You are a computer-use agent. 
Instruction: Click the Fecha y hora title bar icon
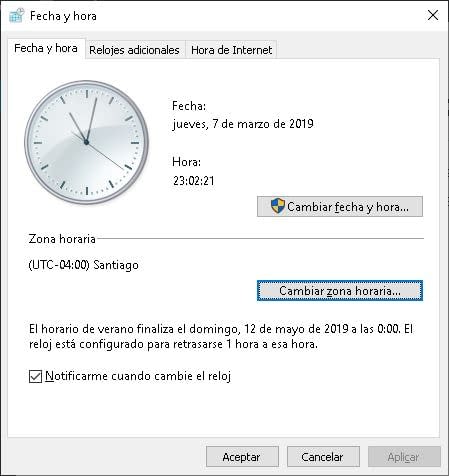(x=17, y=16)
